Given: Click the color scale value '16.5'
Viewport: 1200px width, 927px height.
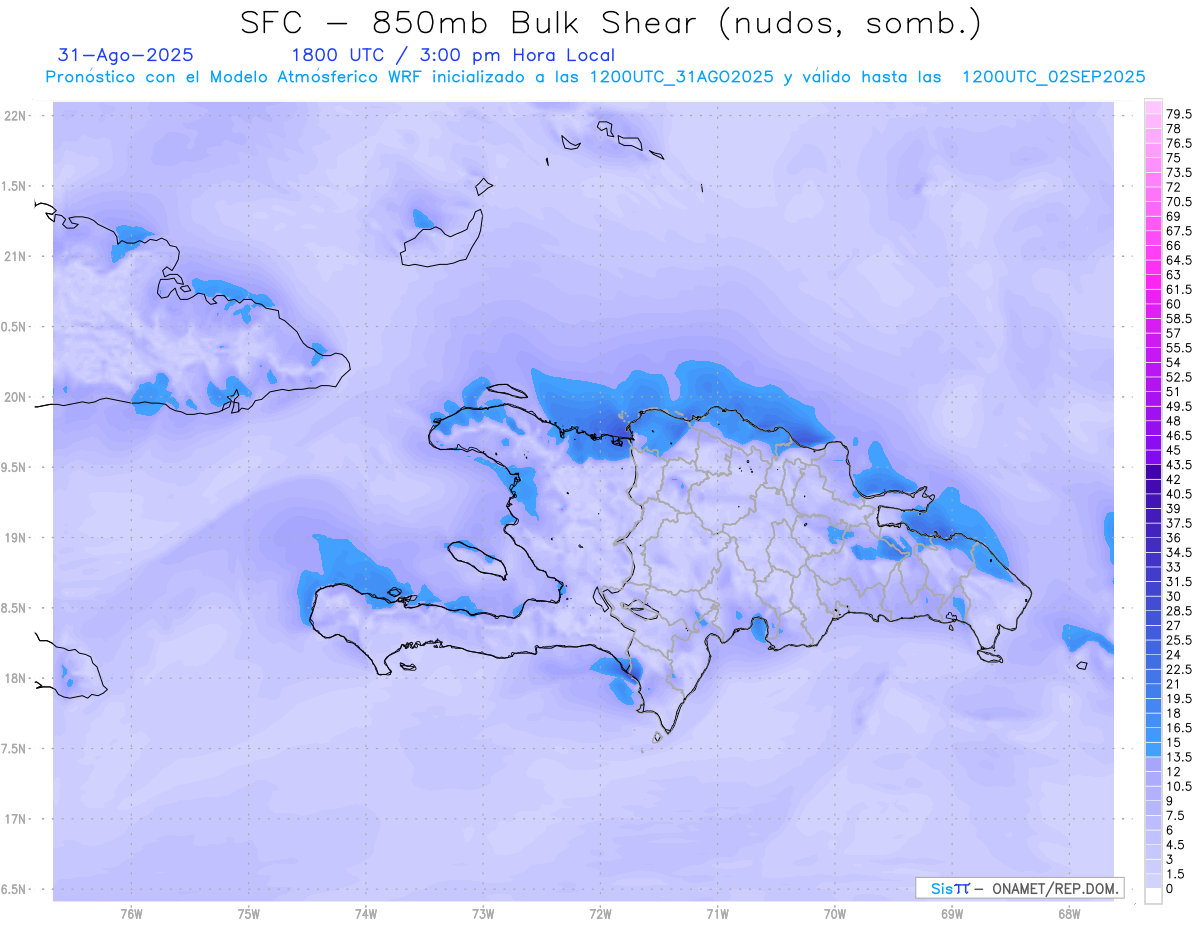Looking at the screenshot, I should (x=1181, y=727).
